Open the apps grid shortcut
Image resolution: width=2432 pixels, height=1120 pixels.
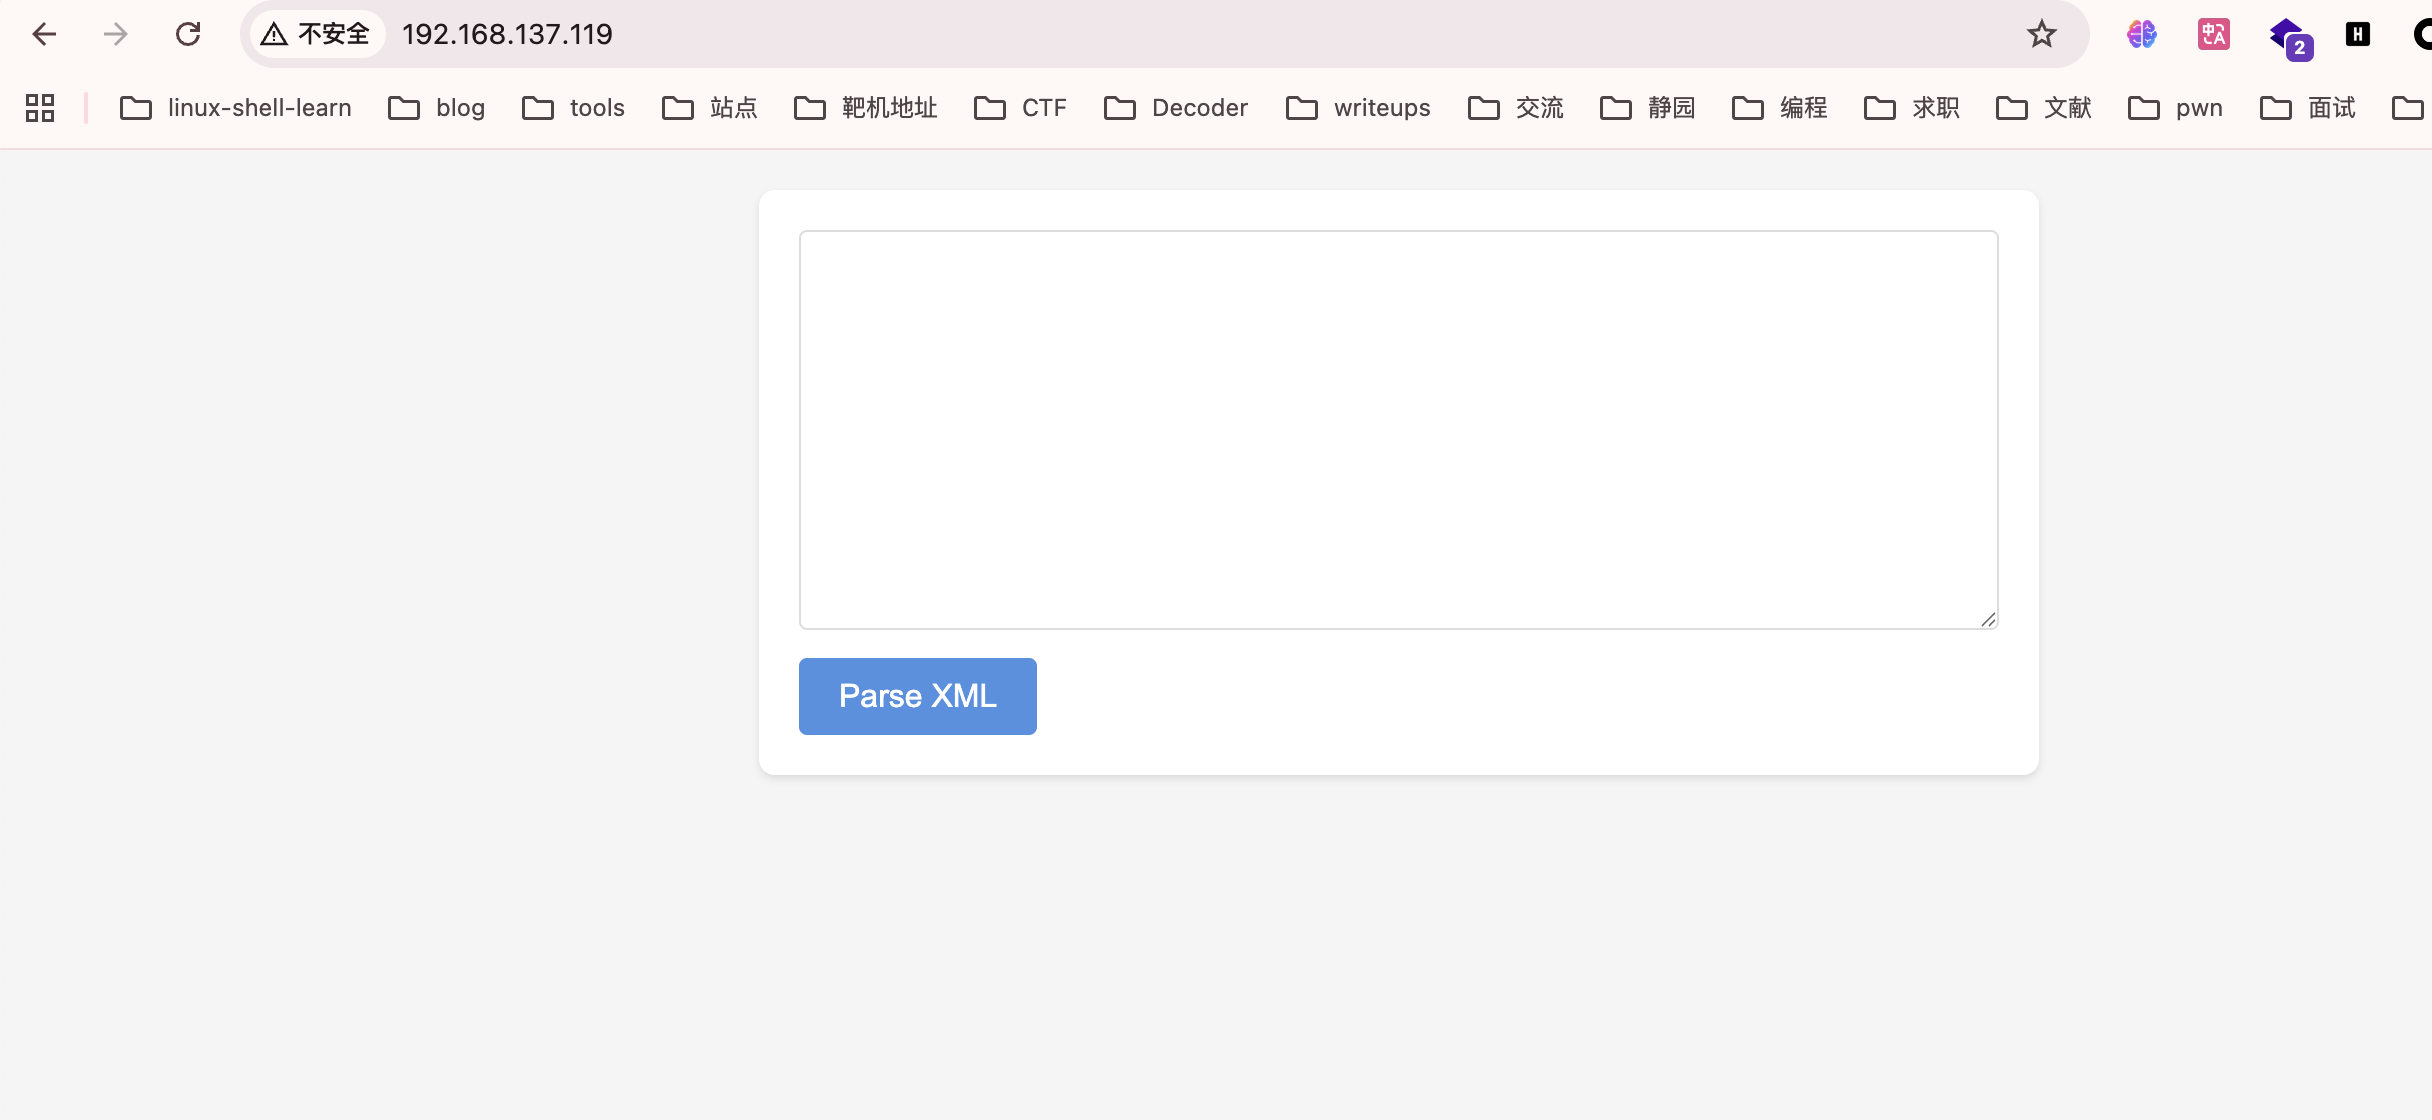coord(40,107)
